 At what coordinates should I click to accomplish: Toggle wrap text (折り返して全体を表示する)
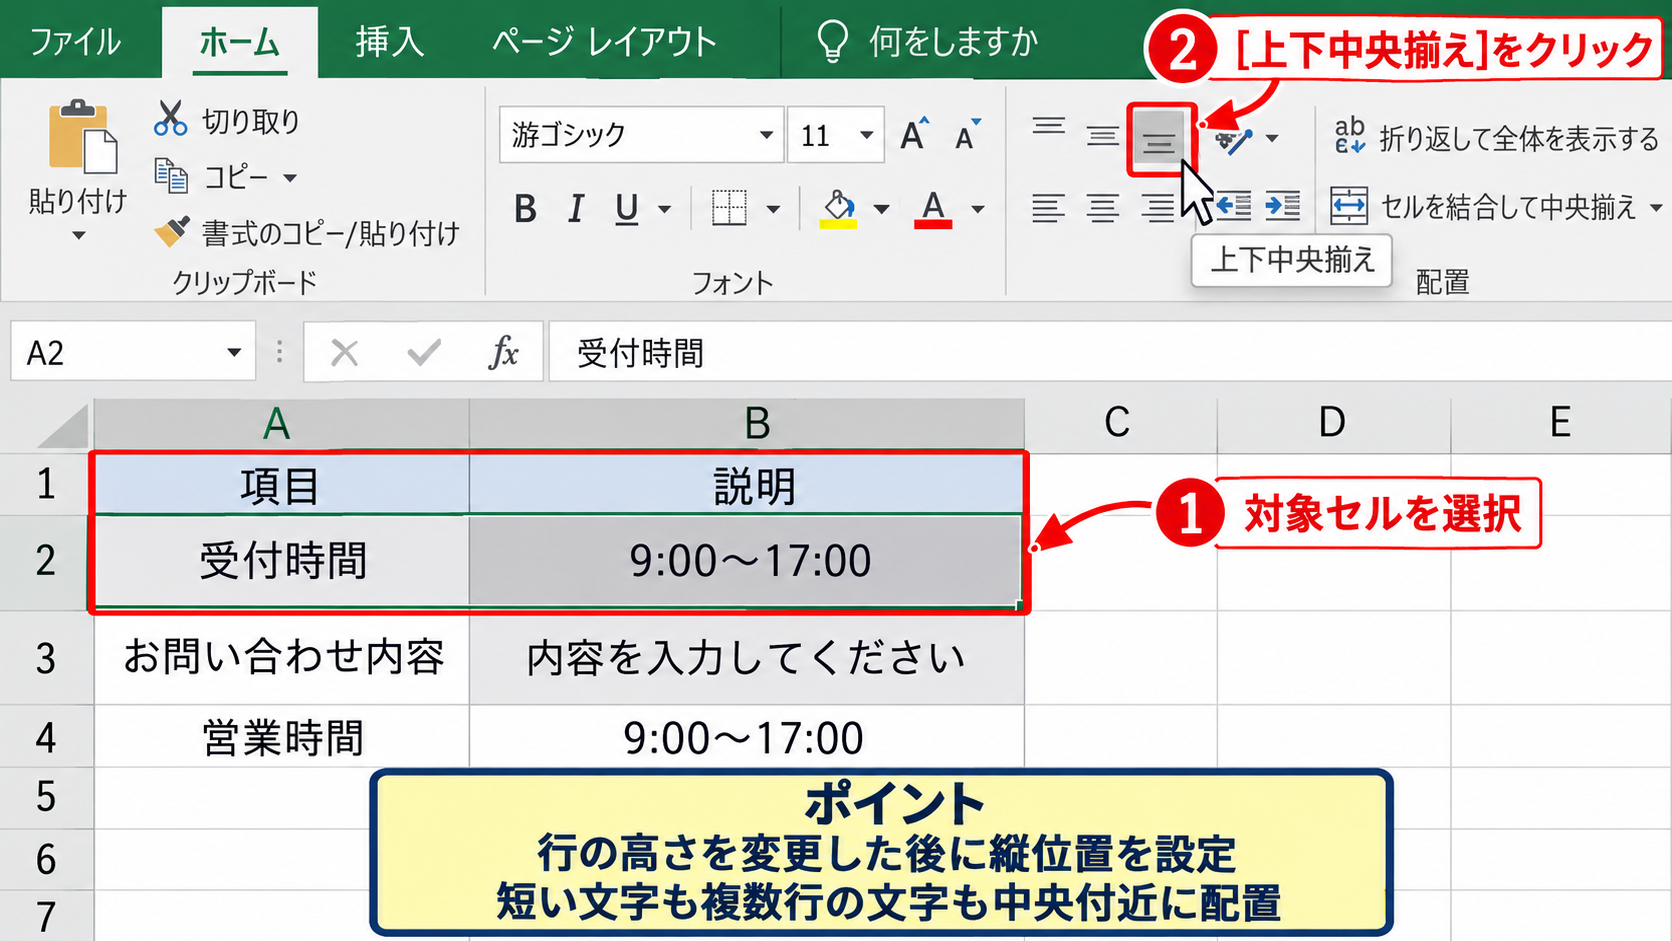pyautogui.click(x=1496, y=137)
